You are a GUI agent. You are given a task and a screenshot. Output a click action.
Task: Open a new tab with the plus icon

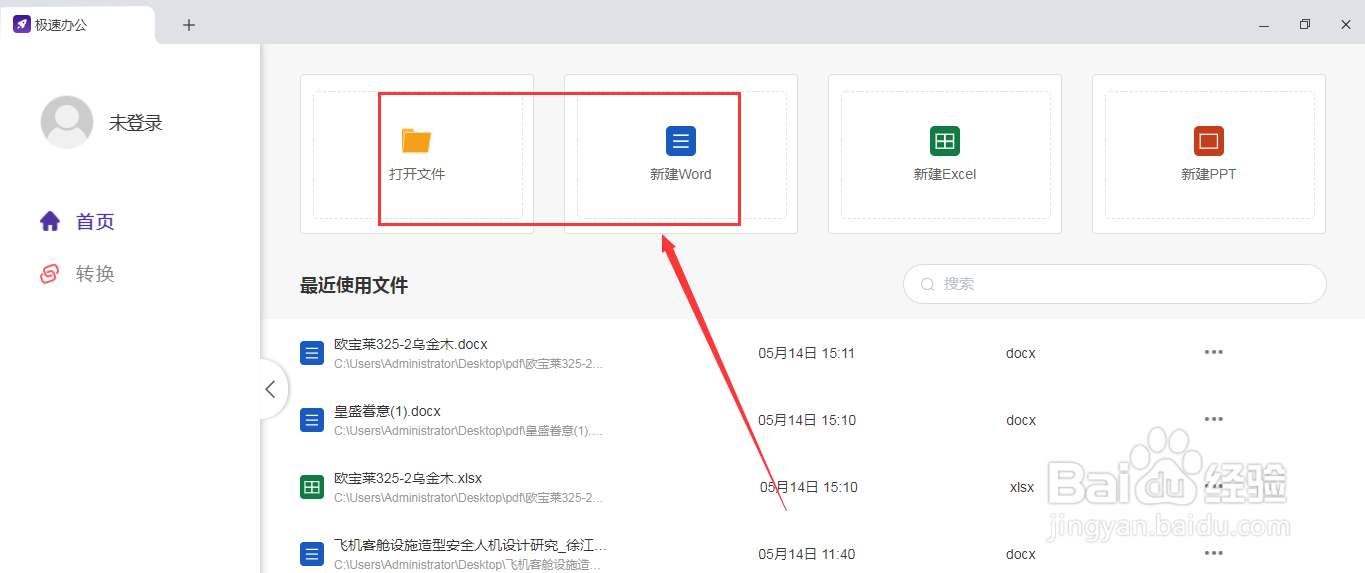189,25
